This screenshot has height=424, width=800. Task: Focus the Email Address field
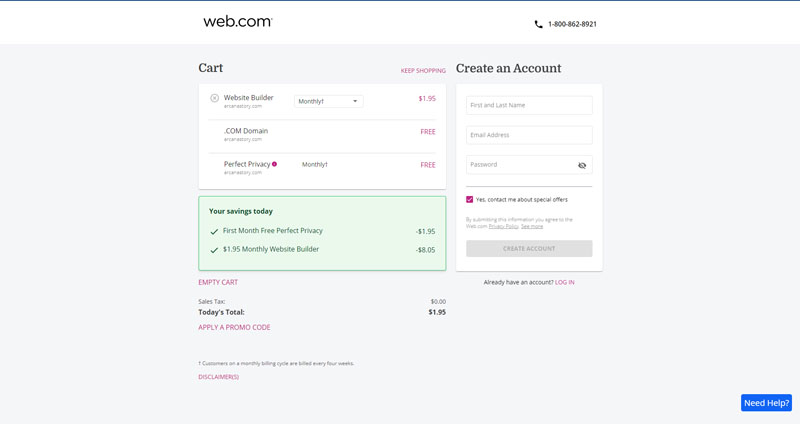click(x=529, y=135)
